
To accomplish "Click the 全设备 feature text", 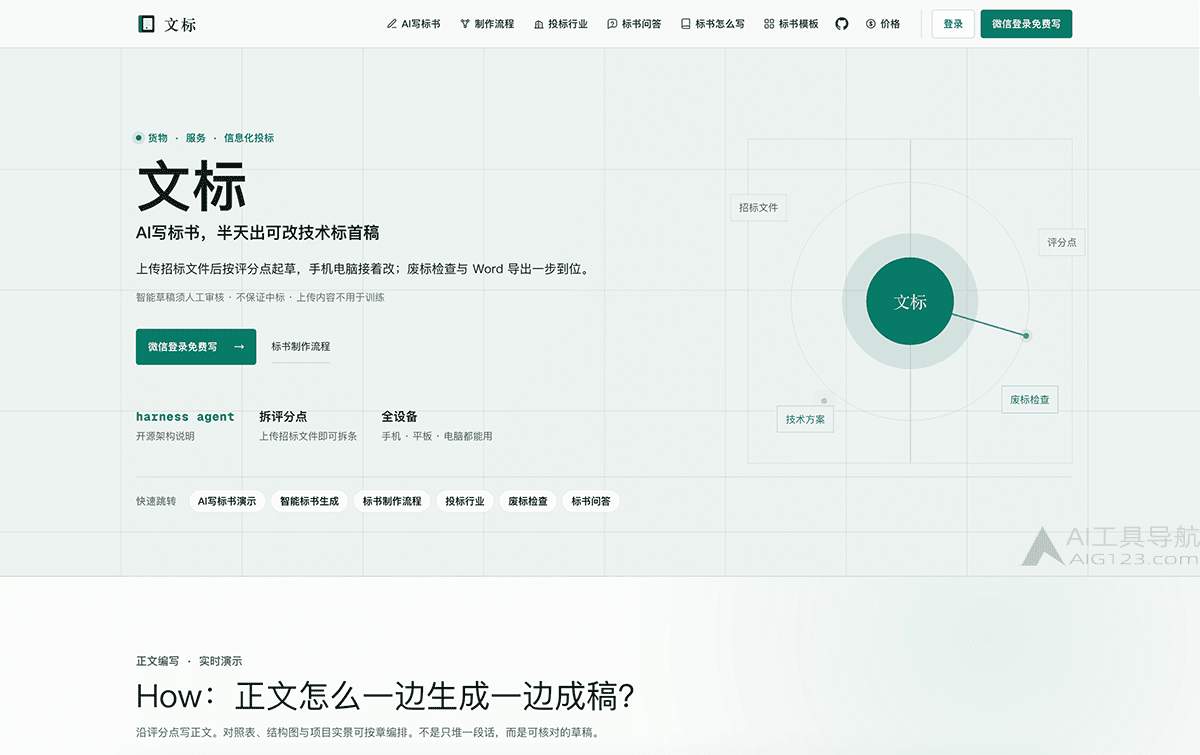I will click(x=399, y=416).
